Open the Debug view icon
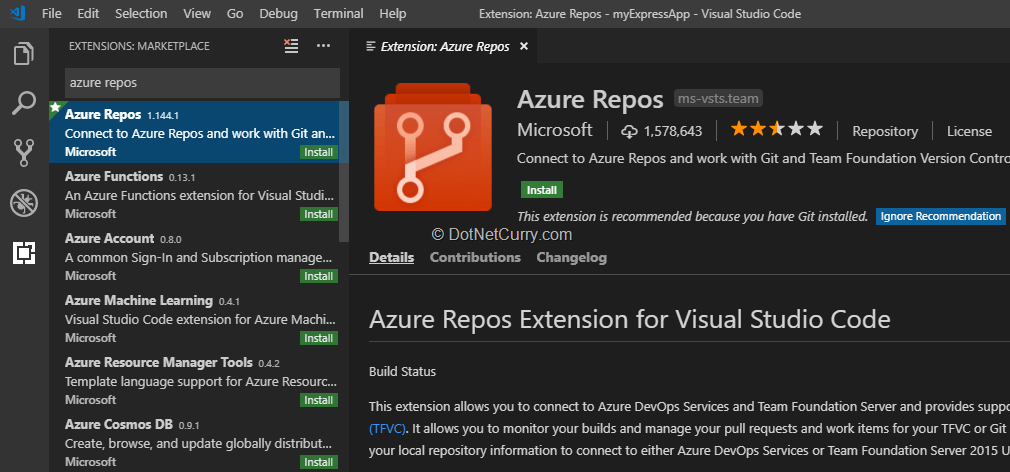This screenshot has height=472, width=1010. pos(24,203)
